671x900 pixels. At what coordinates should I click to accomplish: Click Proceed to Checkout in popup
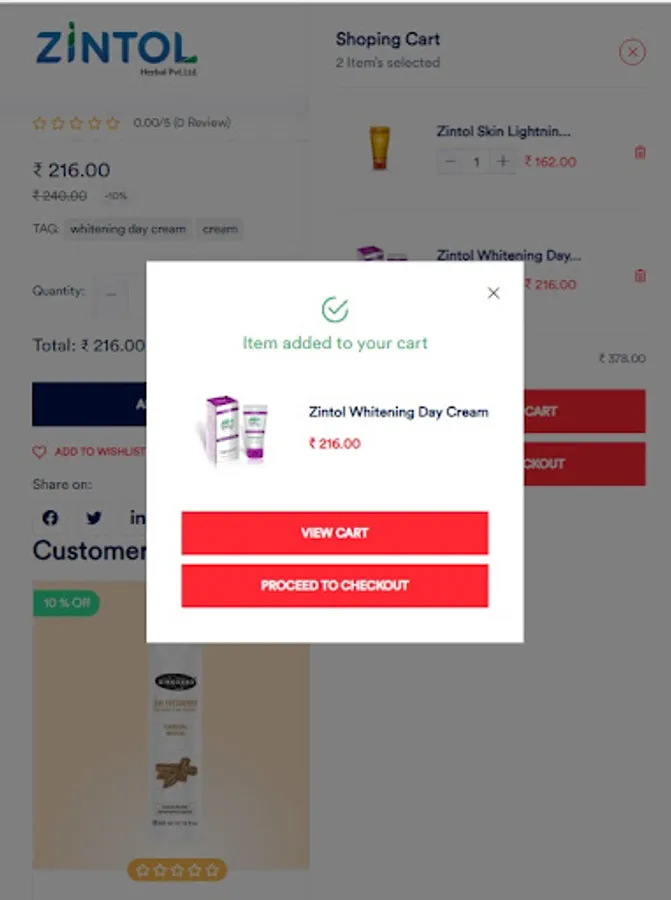335,585
